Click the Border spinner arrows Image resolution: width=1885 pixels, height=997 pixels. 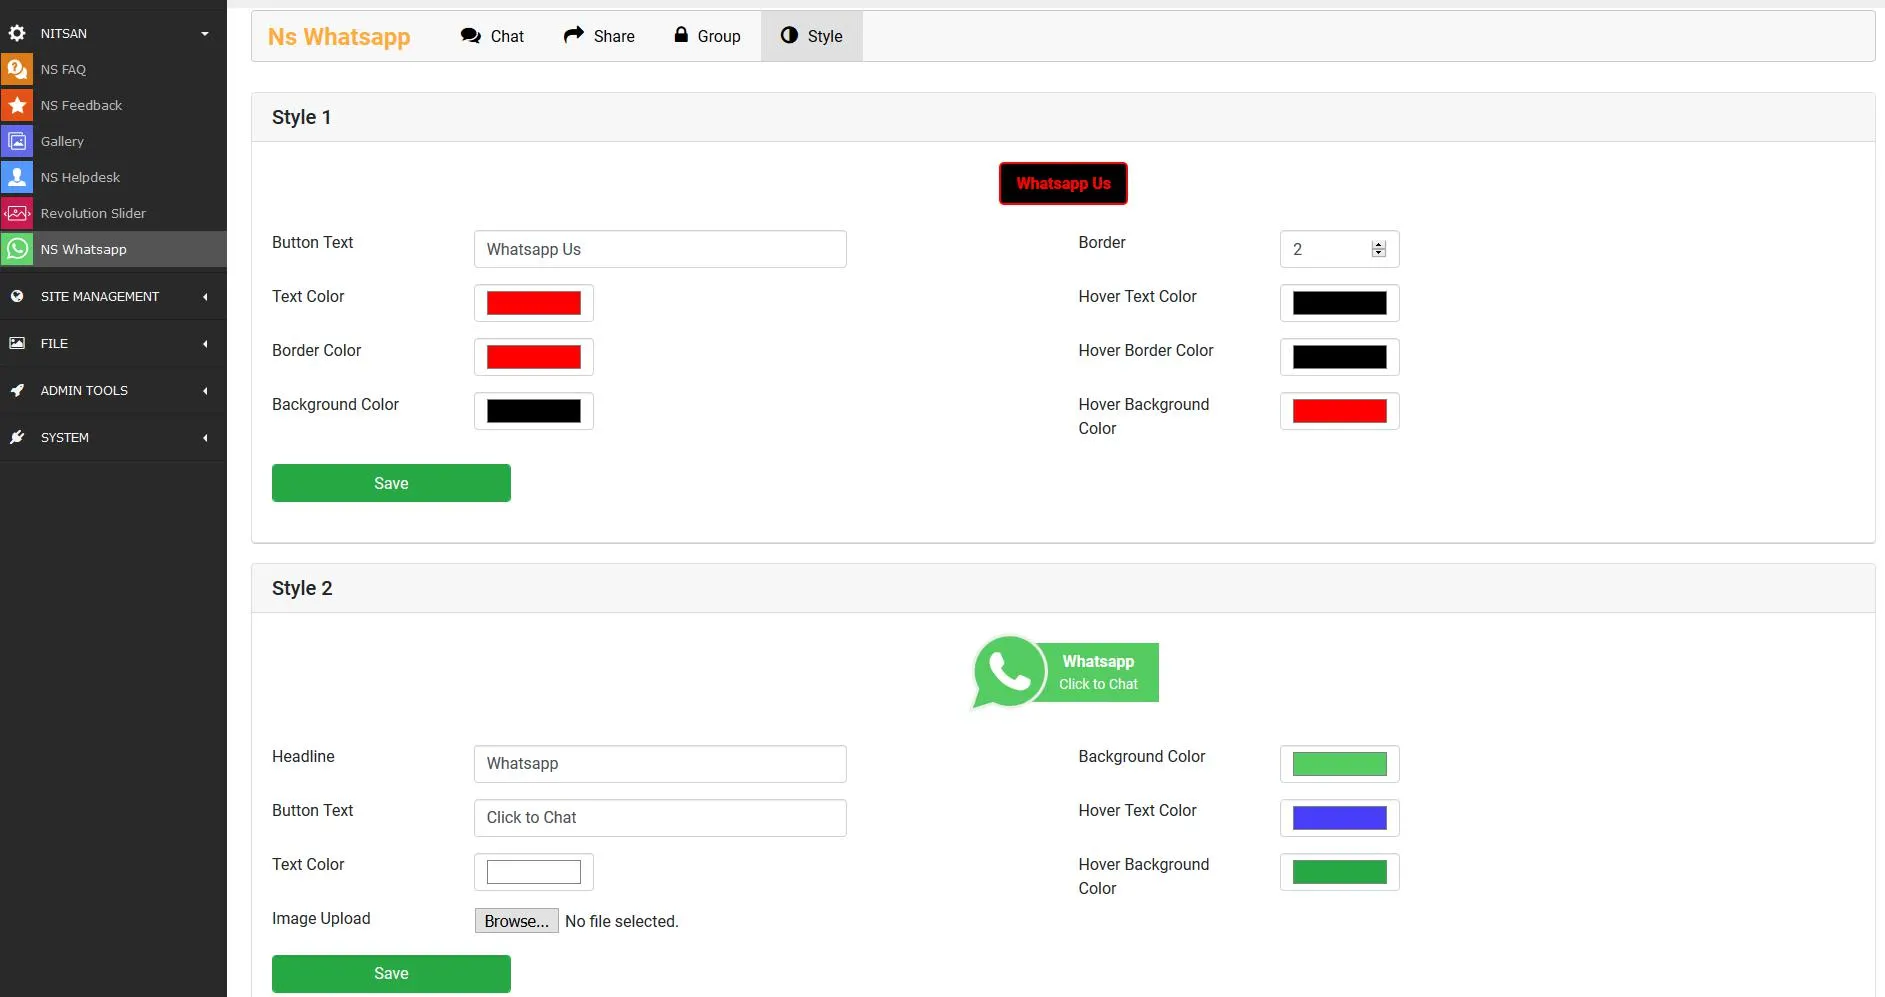tap(1378, 249)
